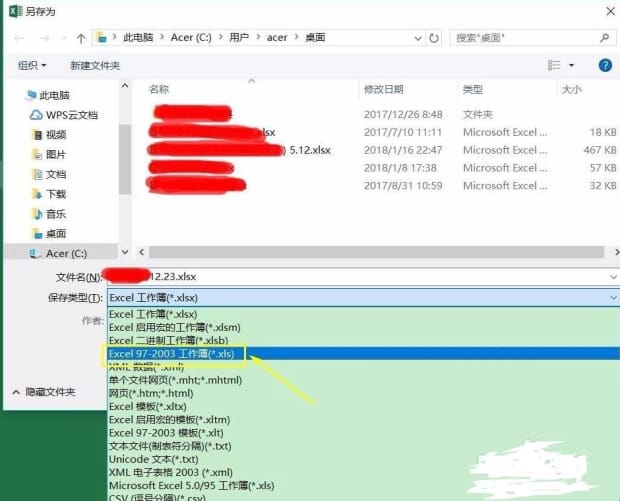Choose Microsoft Excel 5.0/95 工作簿(*.xls) option
This screenshot has height=501, width=620.
pos(363,486)
